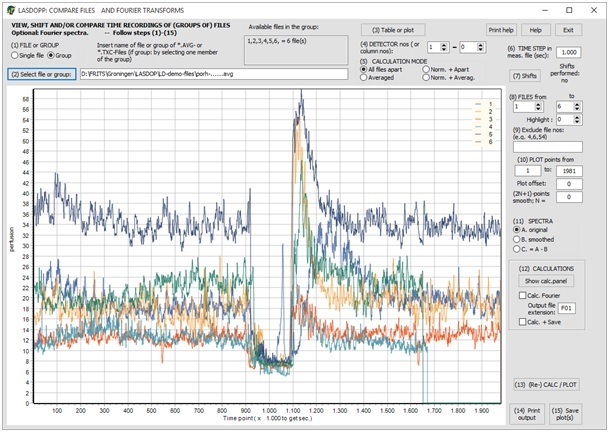Click (14) Print output button
Viewport: 613px width, 434px height.
coord(527,414)
